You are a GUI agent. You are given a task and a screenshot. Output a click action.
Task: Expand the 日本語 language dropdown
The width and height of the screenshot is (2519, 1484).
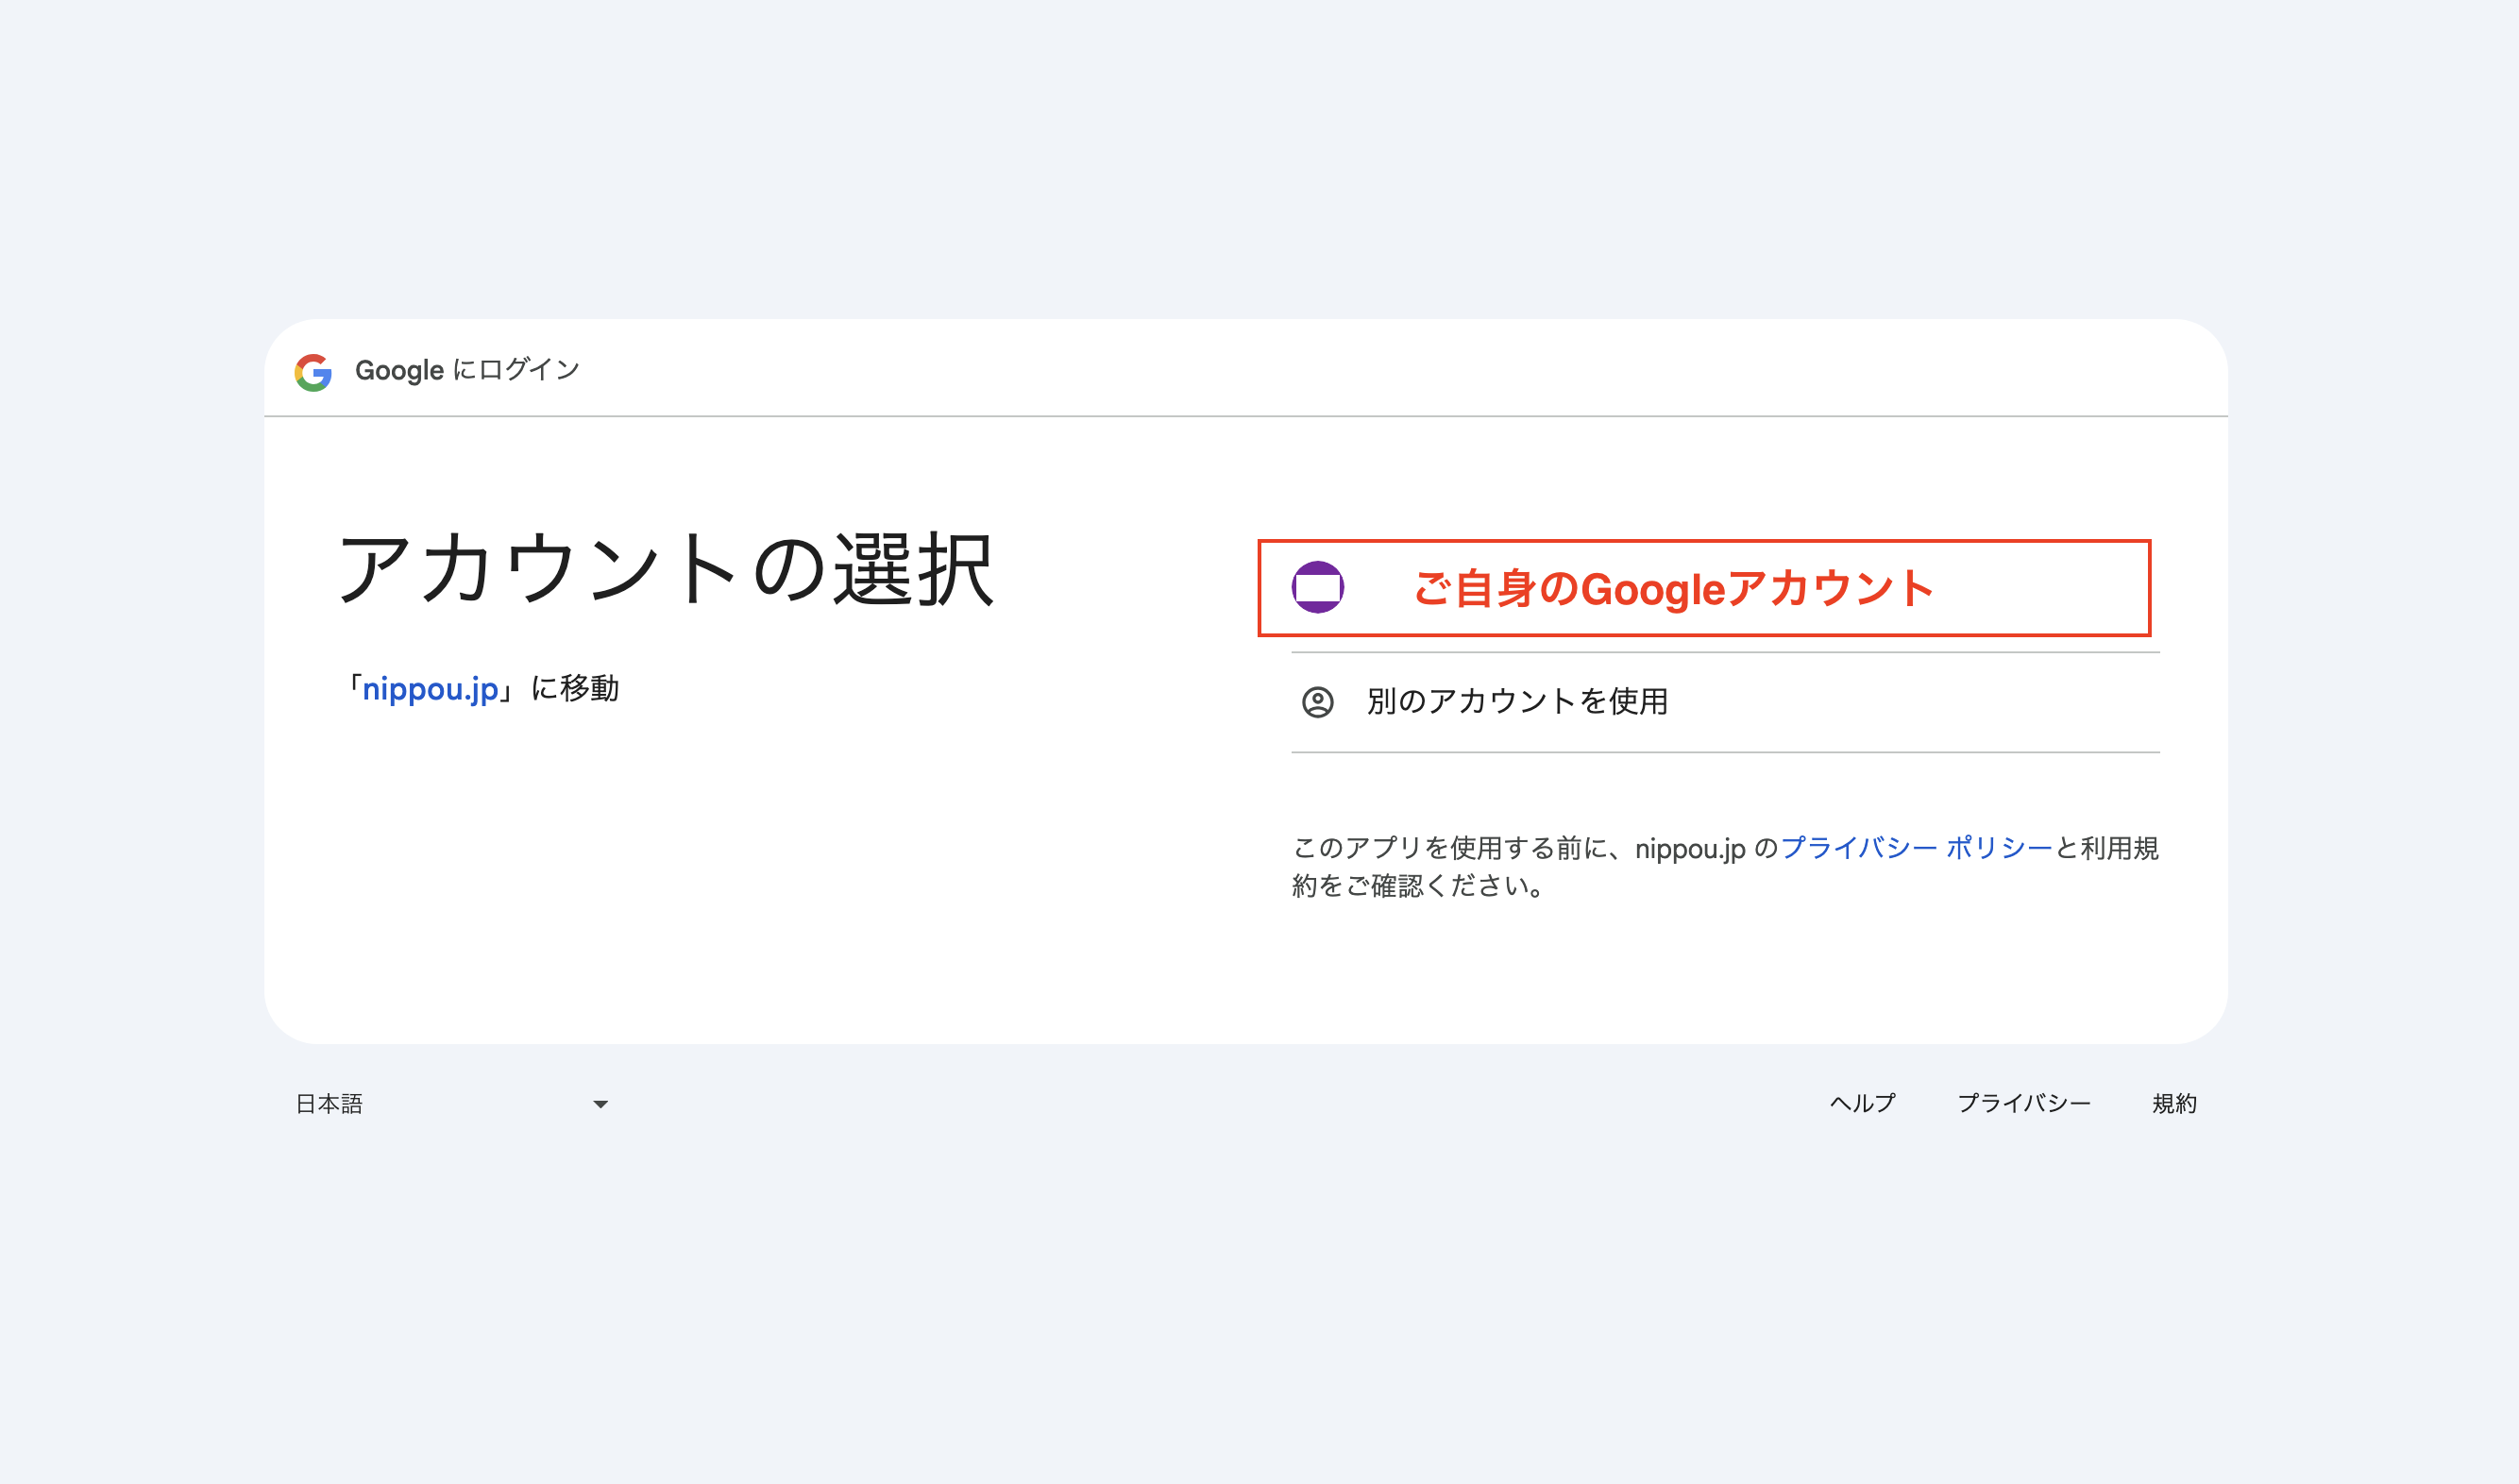(452, 1104)
